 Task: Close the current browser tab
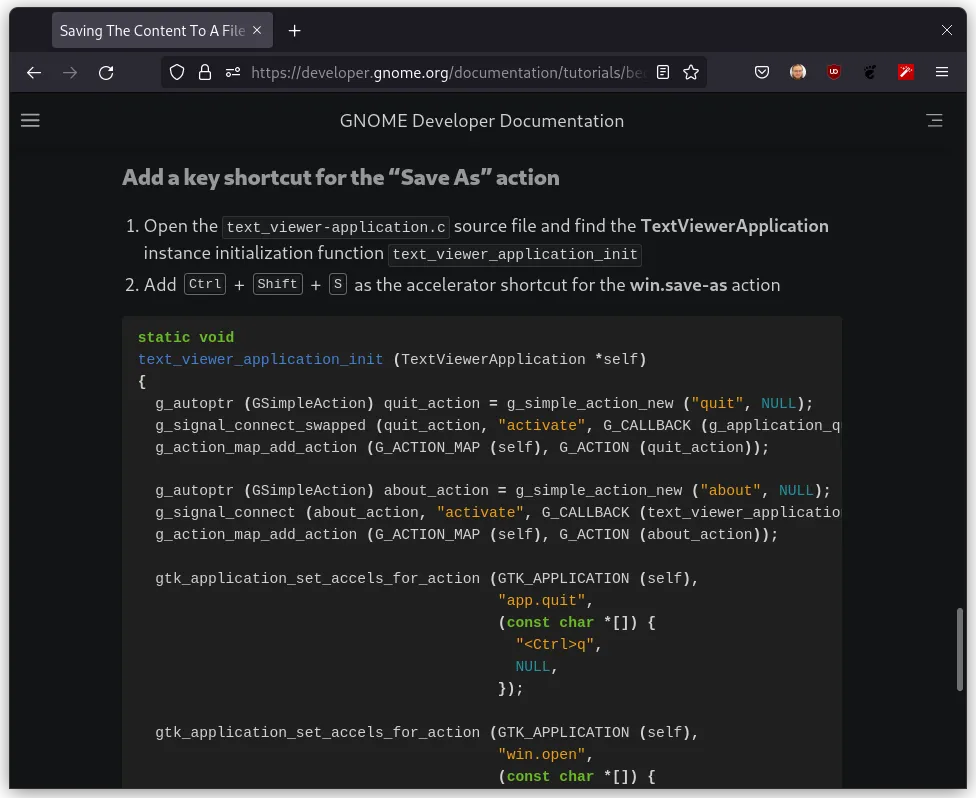click(257, 31)
